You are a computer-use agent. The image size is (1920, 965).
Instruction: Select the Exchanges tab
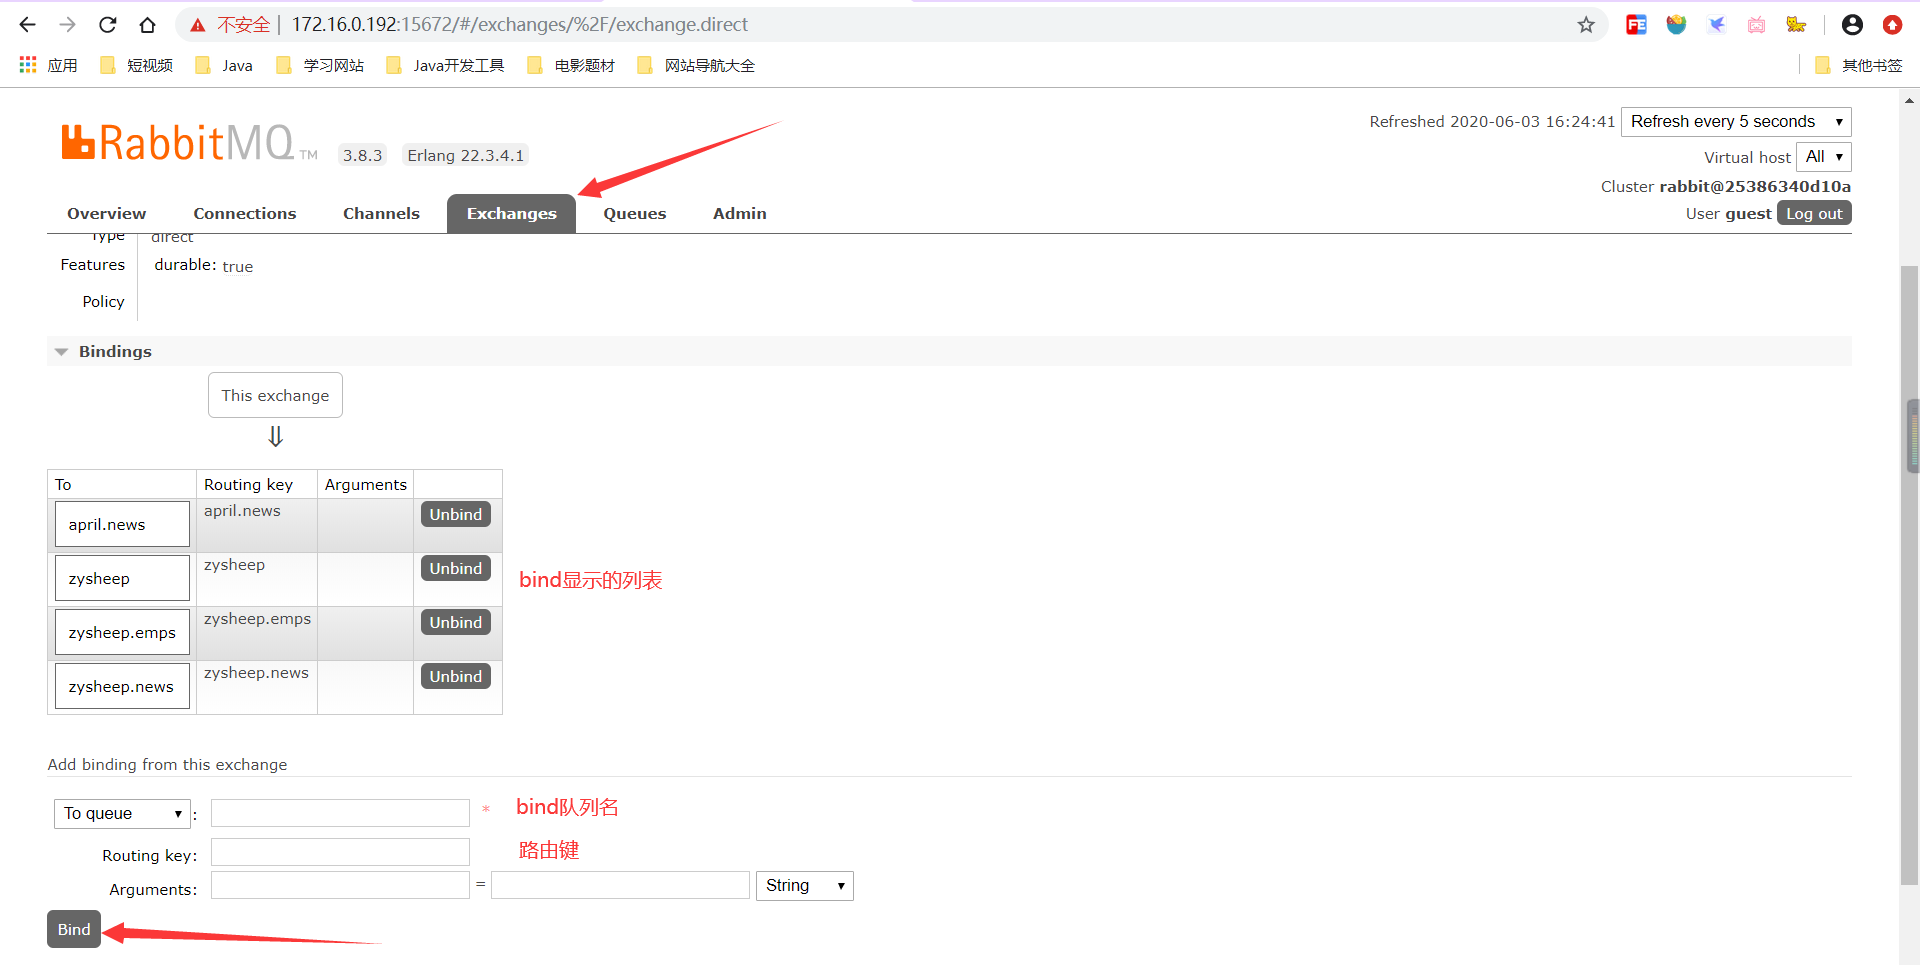[511, 214]
